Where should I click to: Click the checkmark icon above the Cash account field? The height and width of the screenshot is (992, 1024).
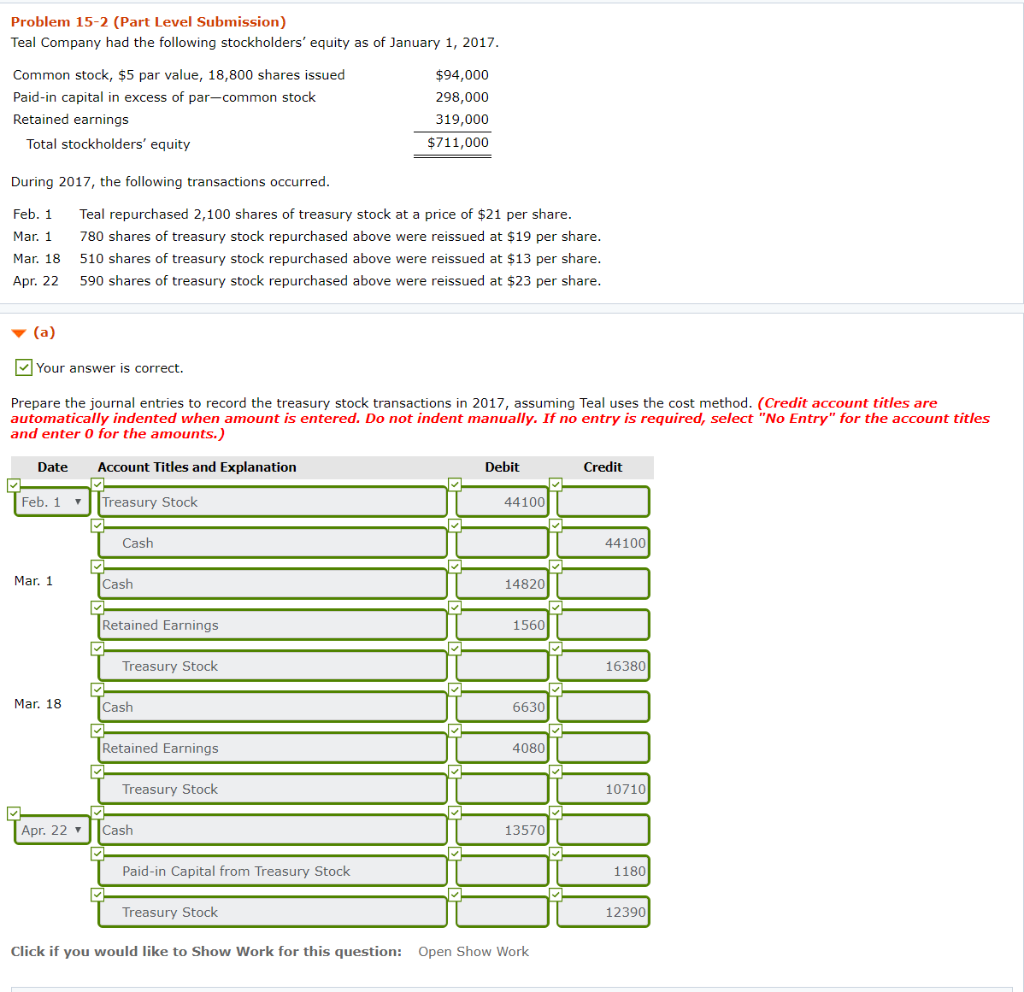point(97,525)
